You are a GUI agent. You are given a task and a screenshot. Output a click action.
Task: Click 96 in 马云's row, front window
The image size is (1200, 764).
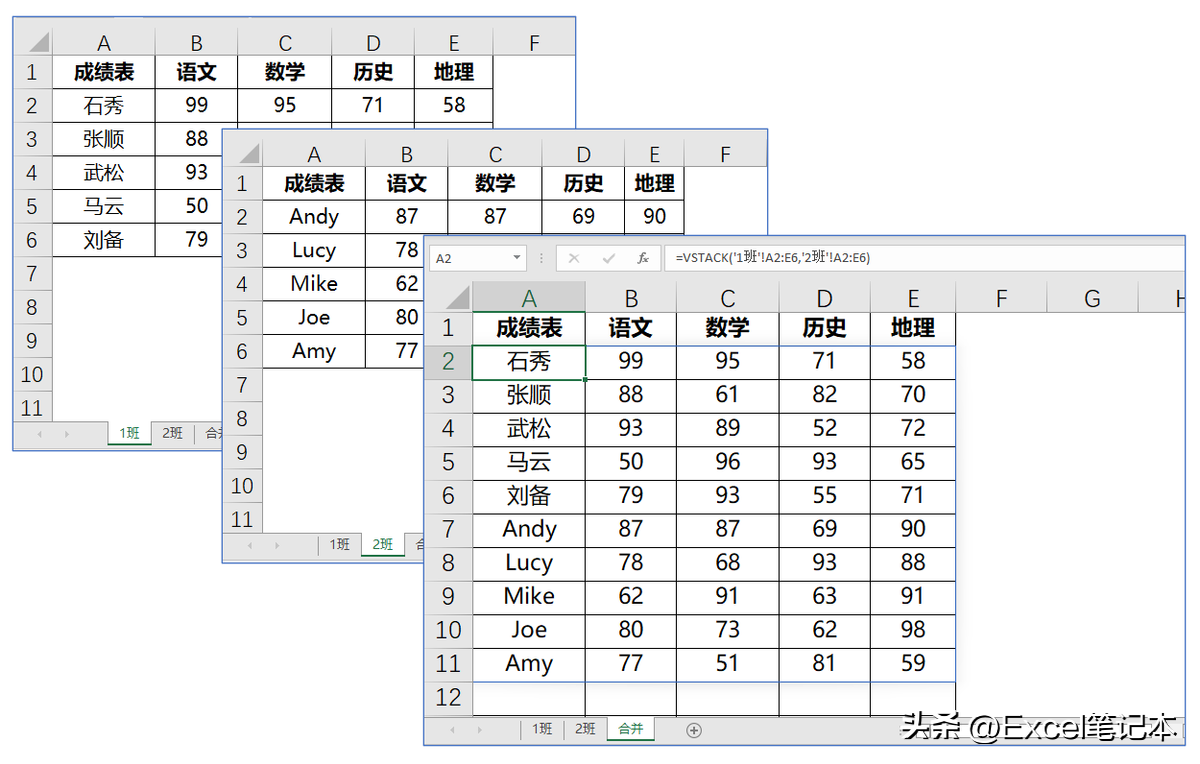point(727,462)
